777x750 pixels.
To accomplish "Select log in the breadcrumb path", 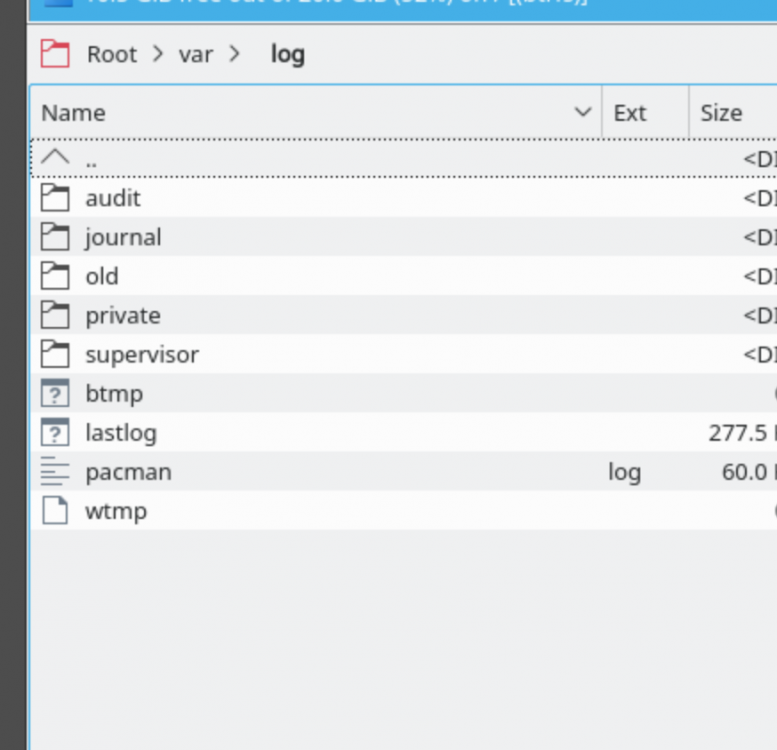I will 287,55.
